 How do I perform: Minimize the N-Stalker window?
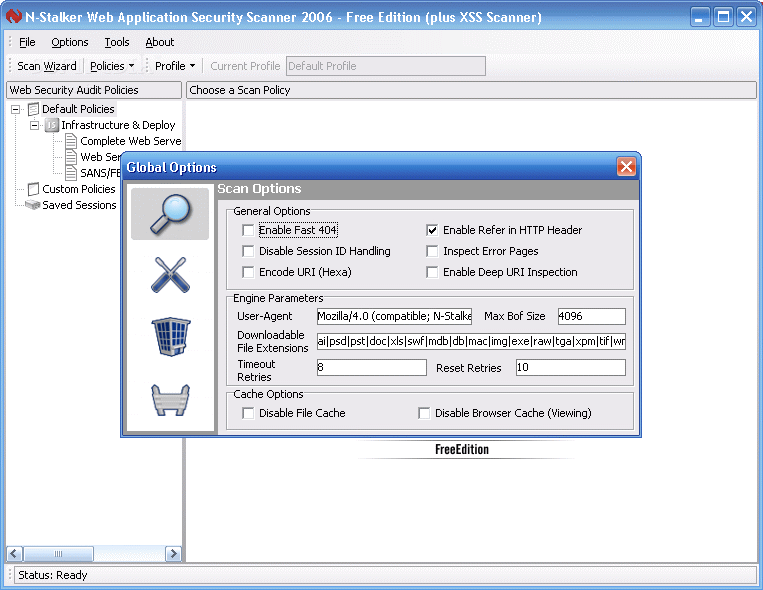point(700,17)
